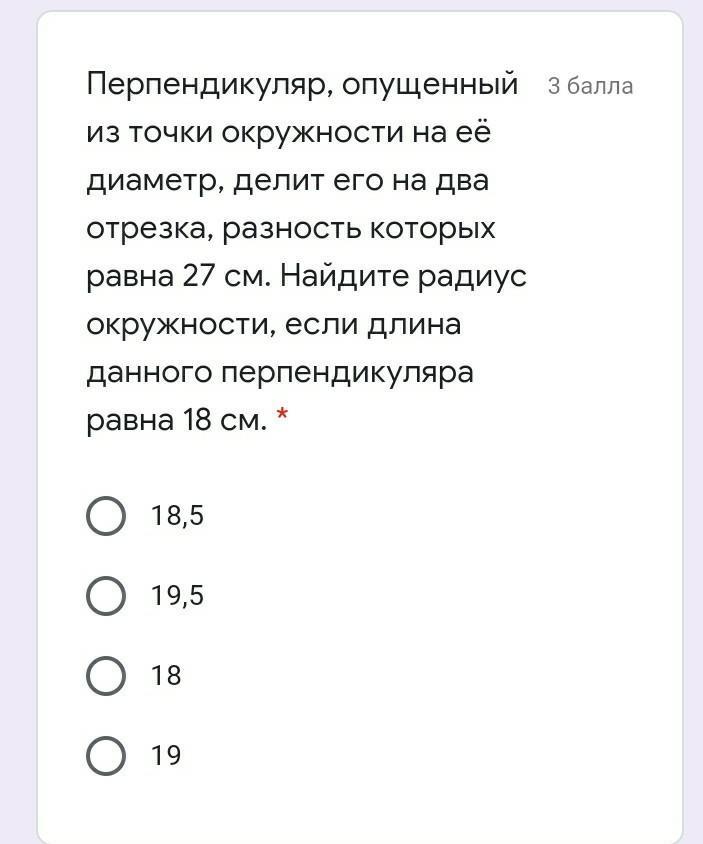Click the line "данного перпендикуляра"
This screenshot has height=844, width=703.
[x=280, y=373]
